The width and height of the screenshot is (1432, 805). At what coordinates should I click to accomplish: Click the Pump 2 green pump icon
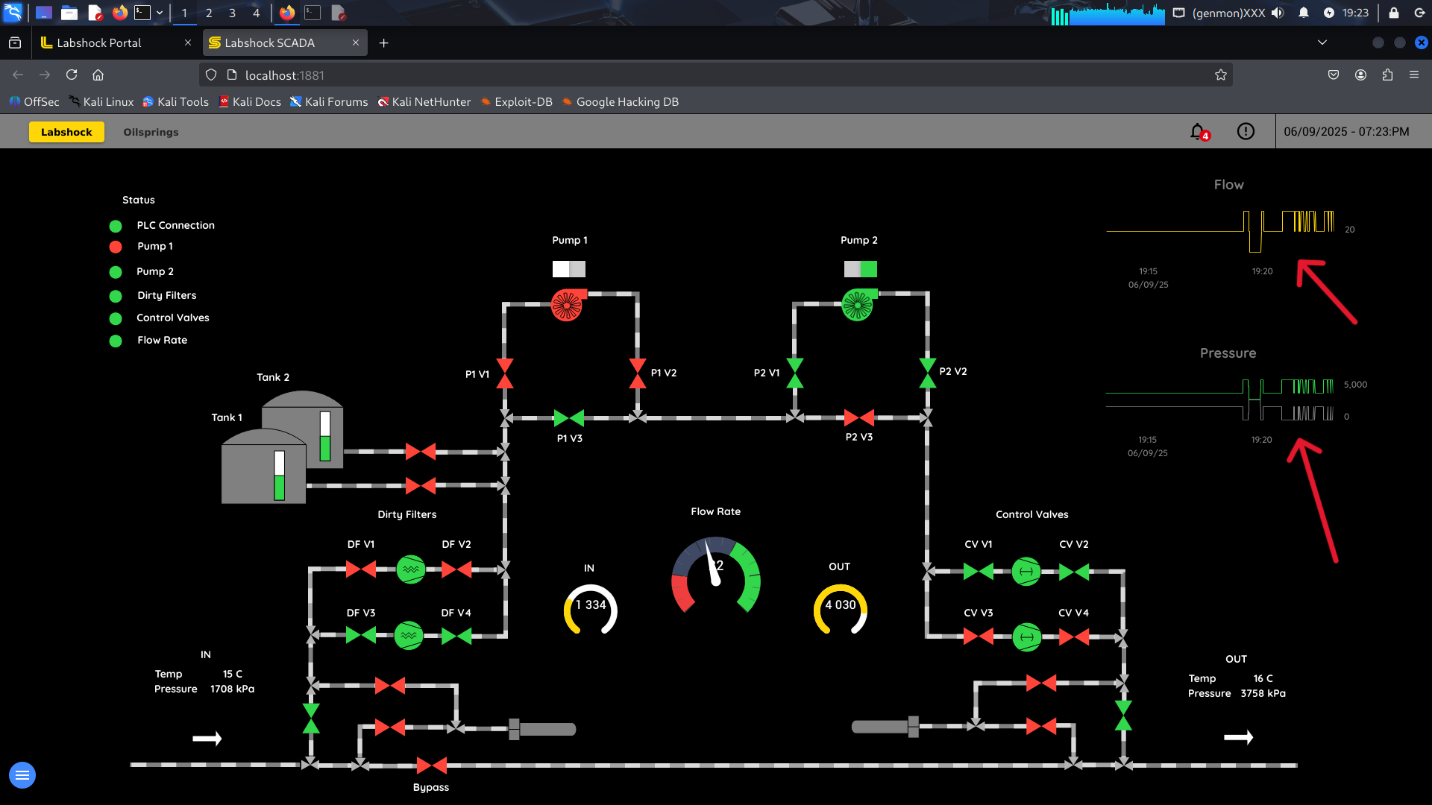point(856,304)
